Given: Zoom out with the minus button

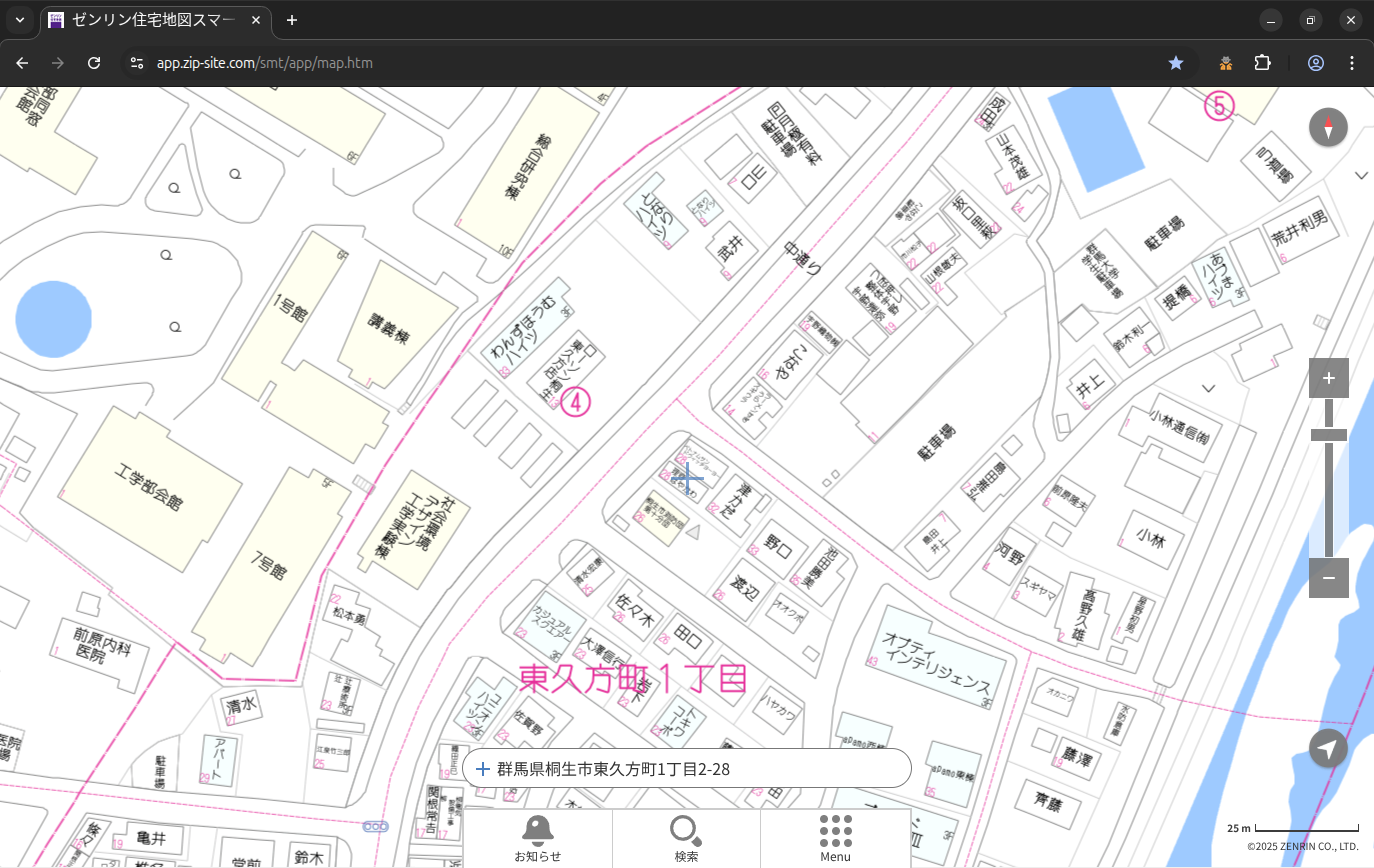Looking at the screenshot, I should pyautogui.click(x=1328, y=578).
